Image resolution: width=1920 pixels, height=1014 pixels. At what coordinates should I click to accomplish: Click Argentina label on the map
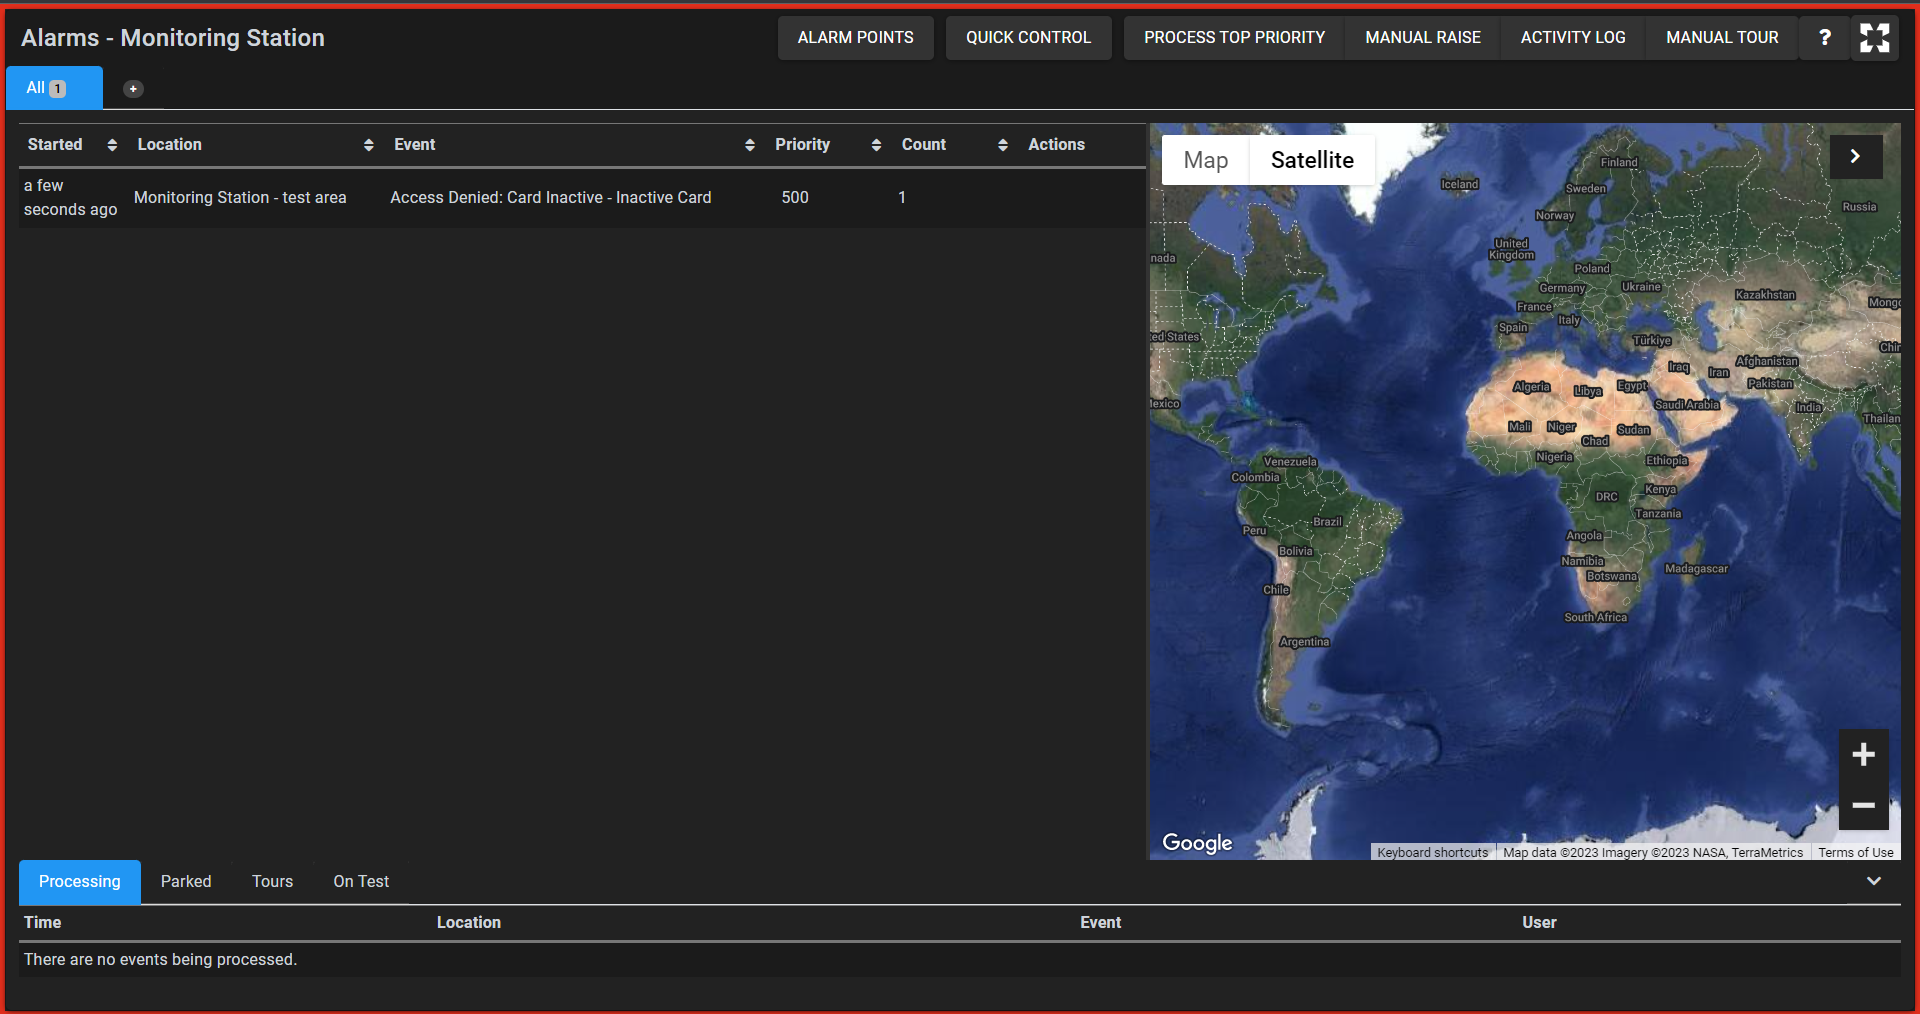coord(1304,642)
